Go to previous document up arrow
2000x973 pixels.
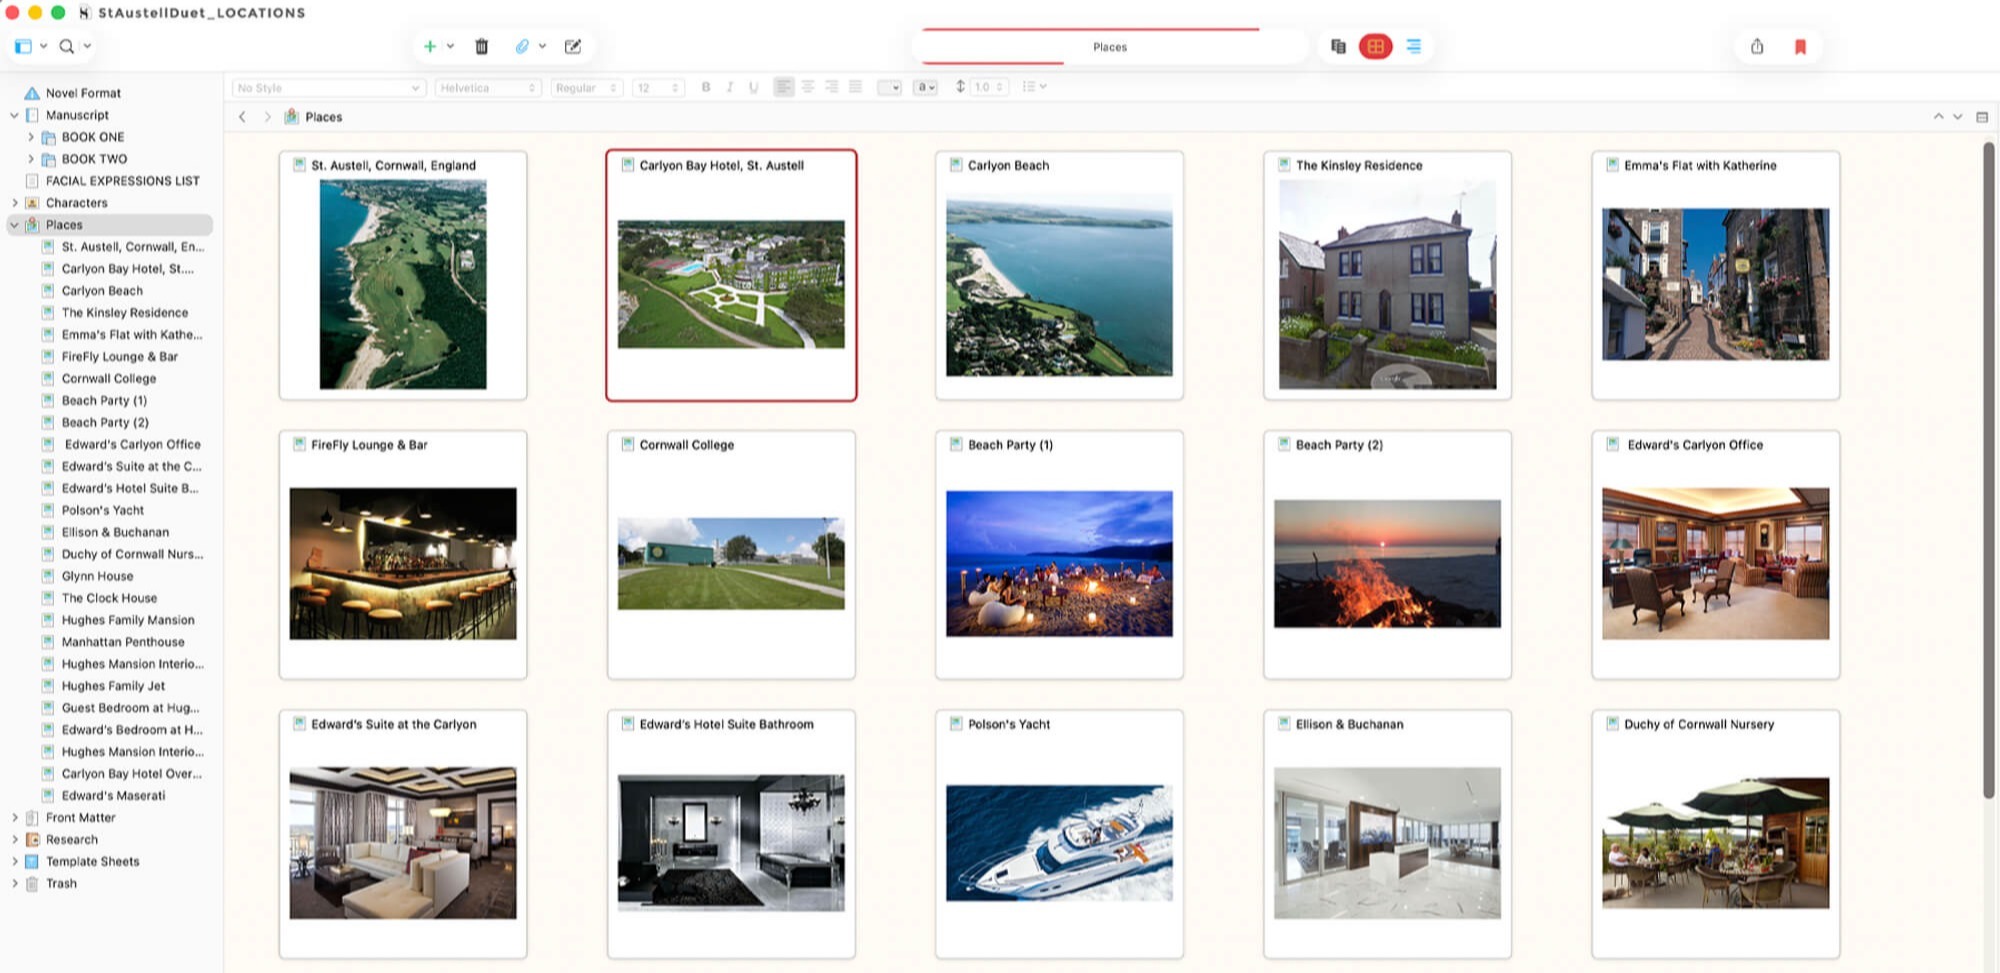click(1938, 117)
